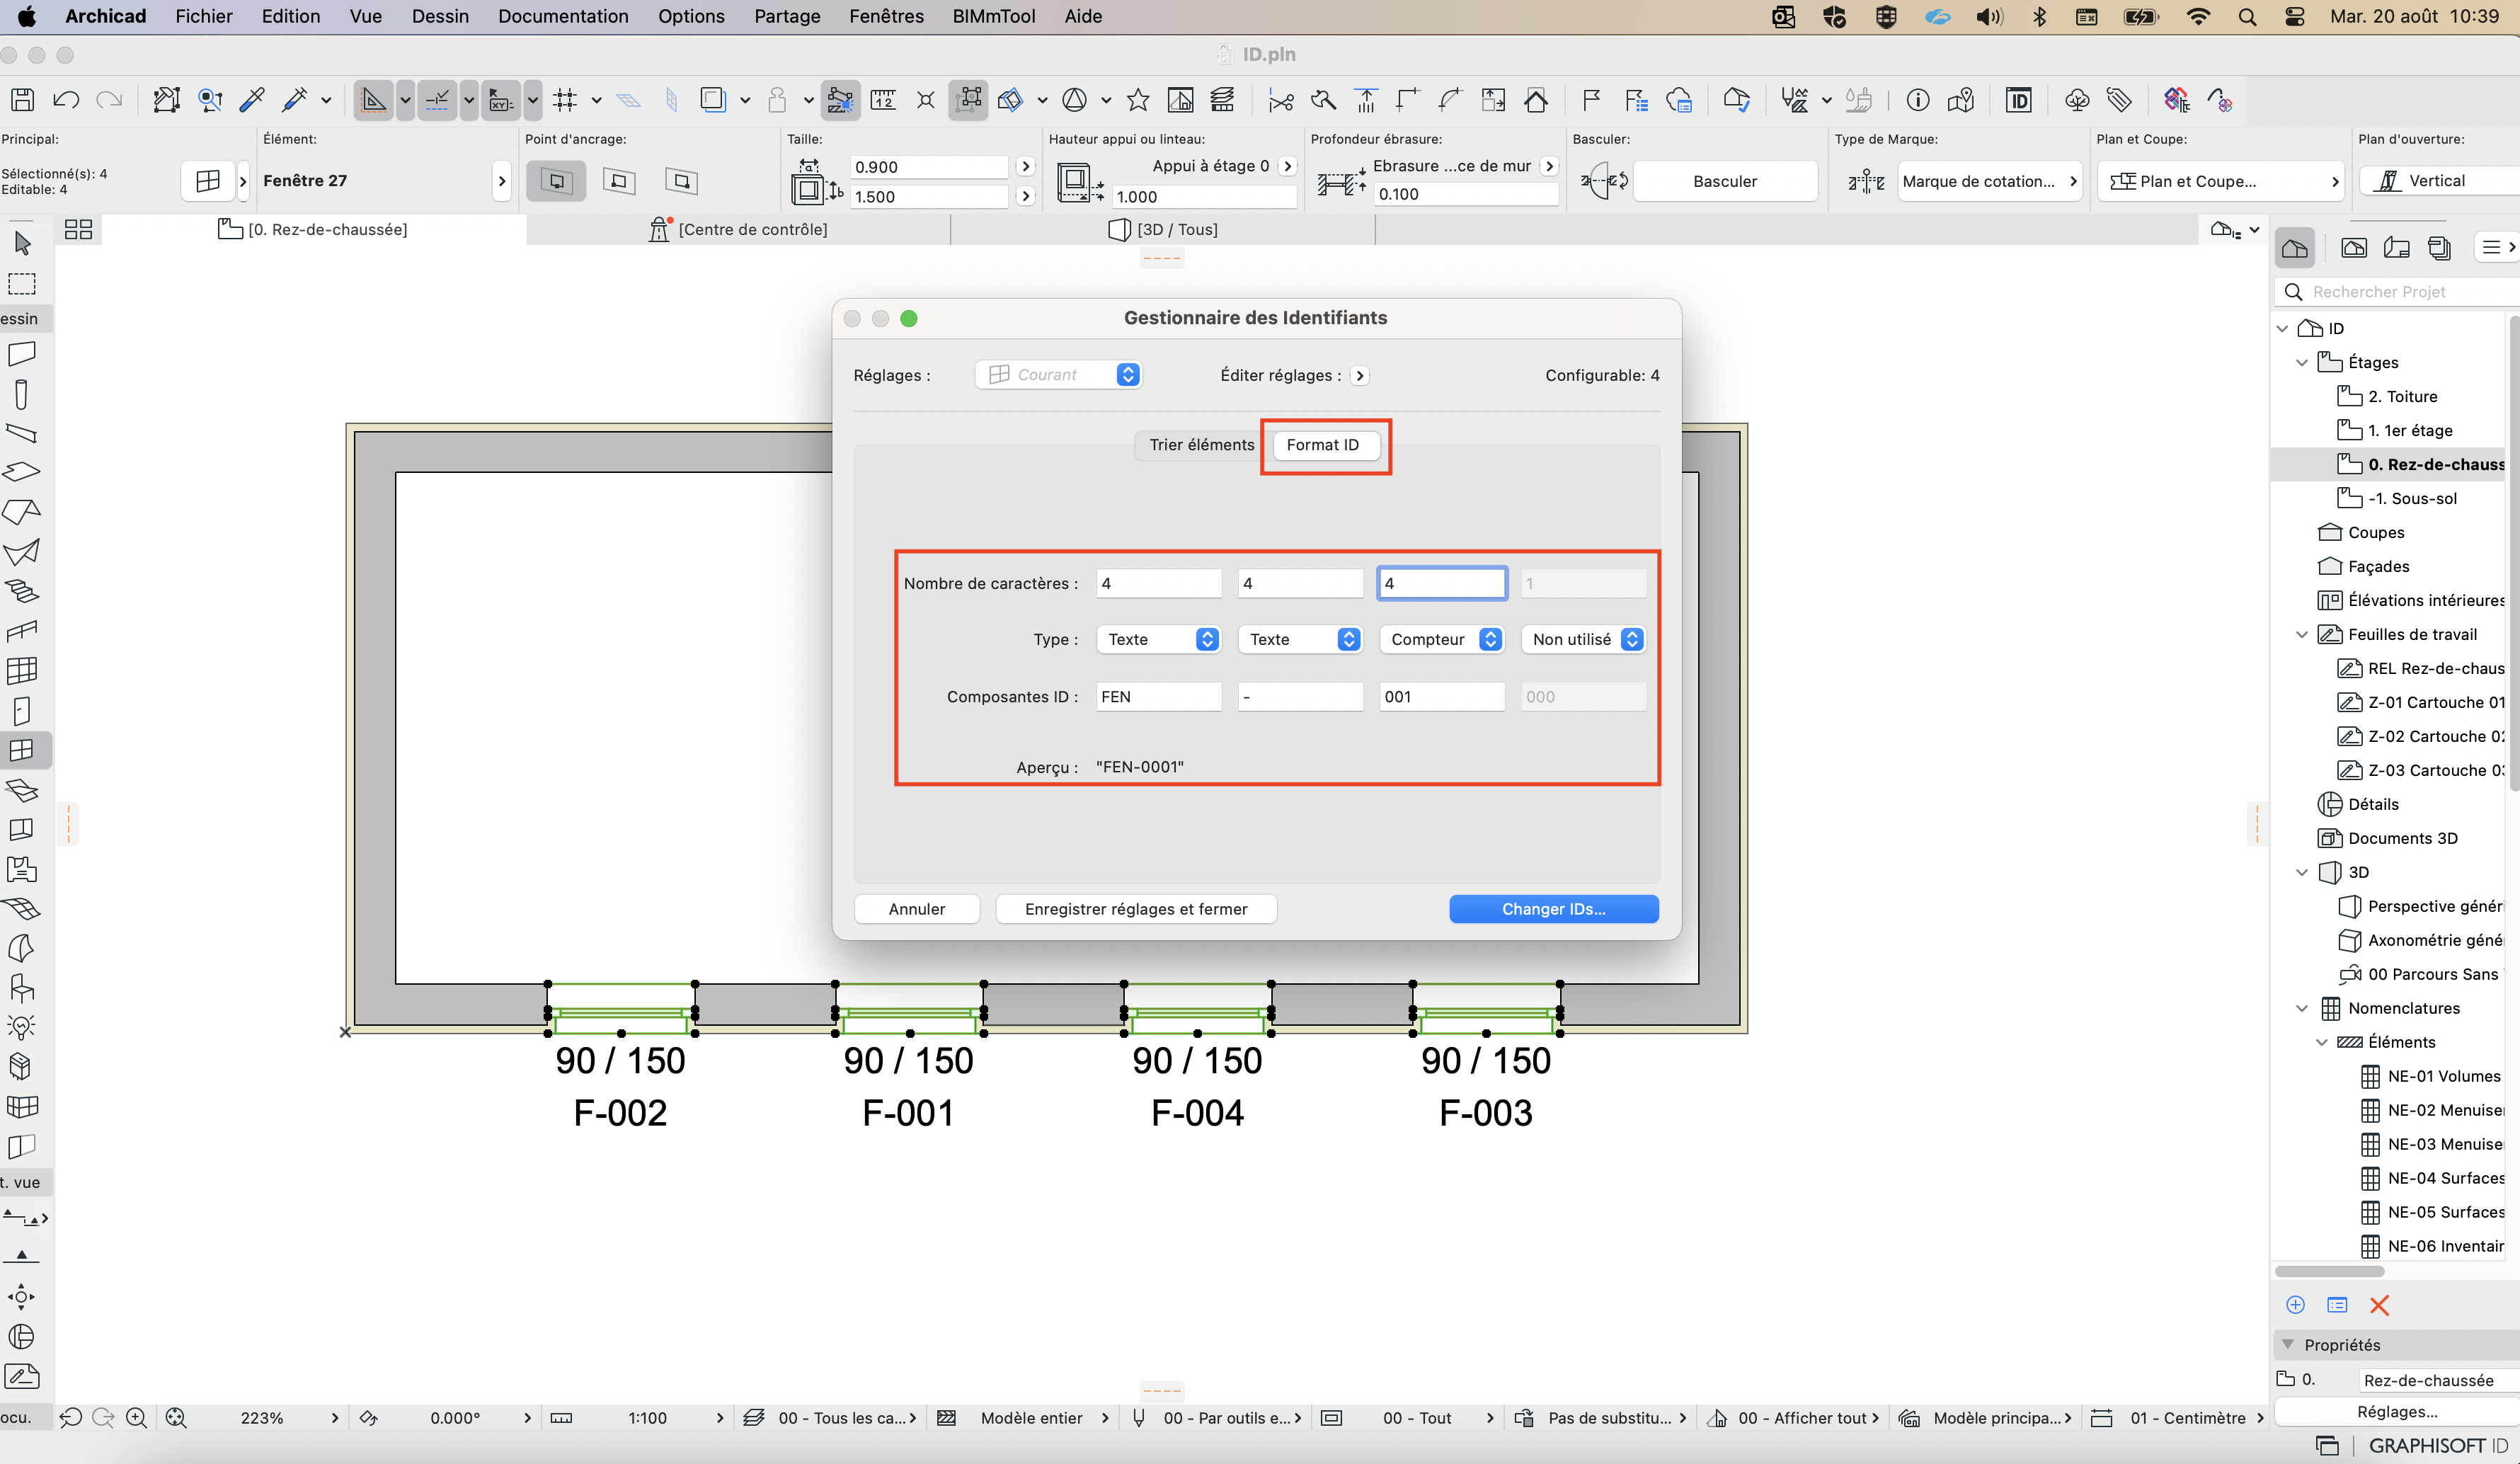The width and height of the screenshot is (2520, 1464).
Task: Select the Slab tool in toolbox
Action: click(22, 471)
